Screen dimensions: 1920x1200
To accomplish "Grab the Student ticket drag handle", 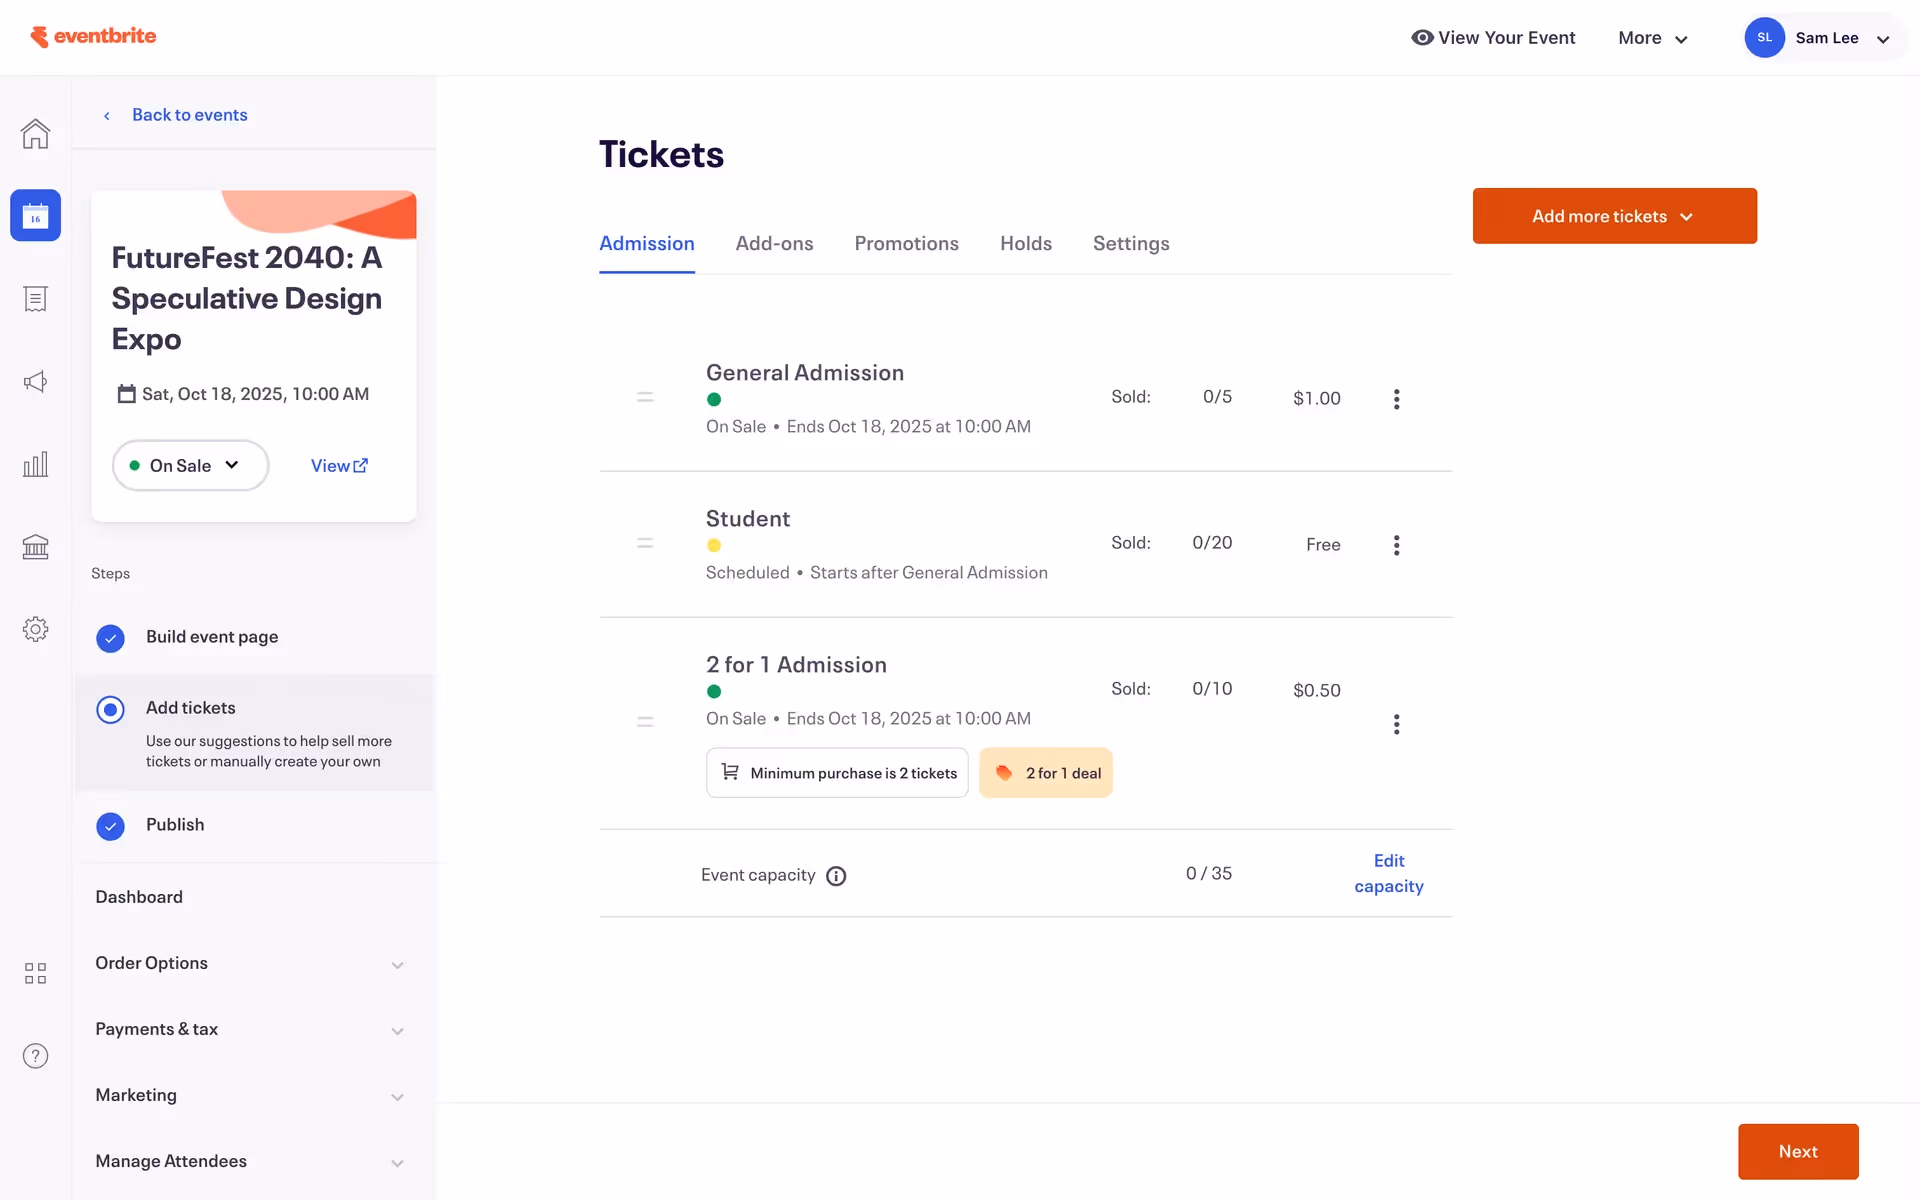I will tap(645, 544).
